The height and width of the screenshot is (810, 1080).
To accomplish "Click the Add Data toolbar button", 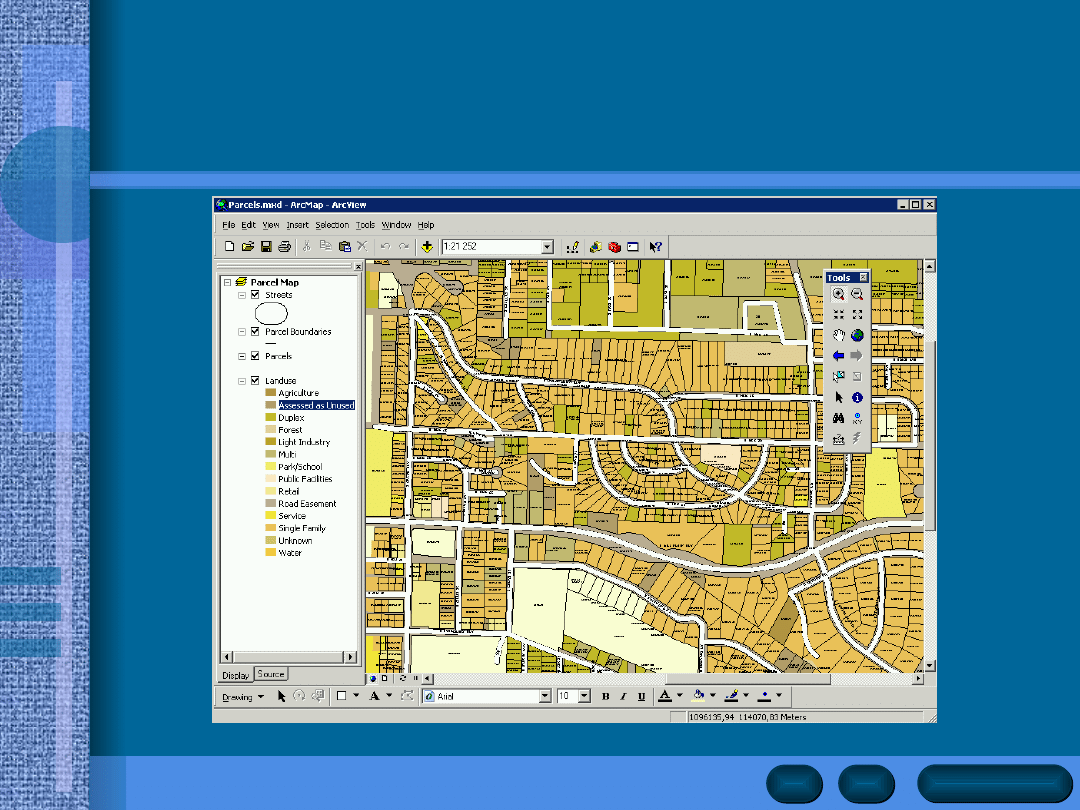I will 427,246.
